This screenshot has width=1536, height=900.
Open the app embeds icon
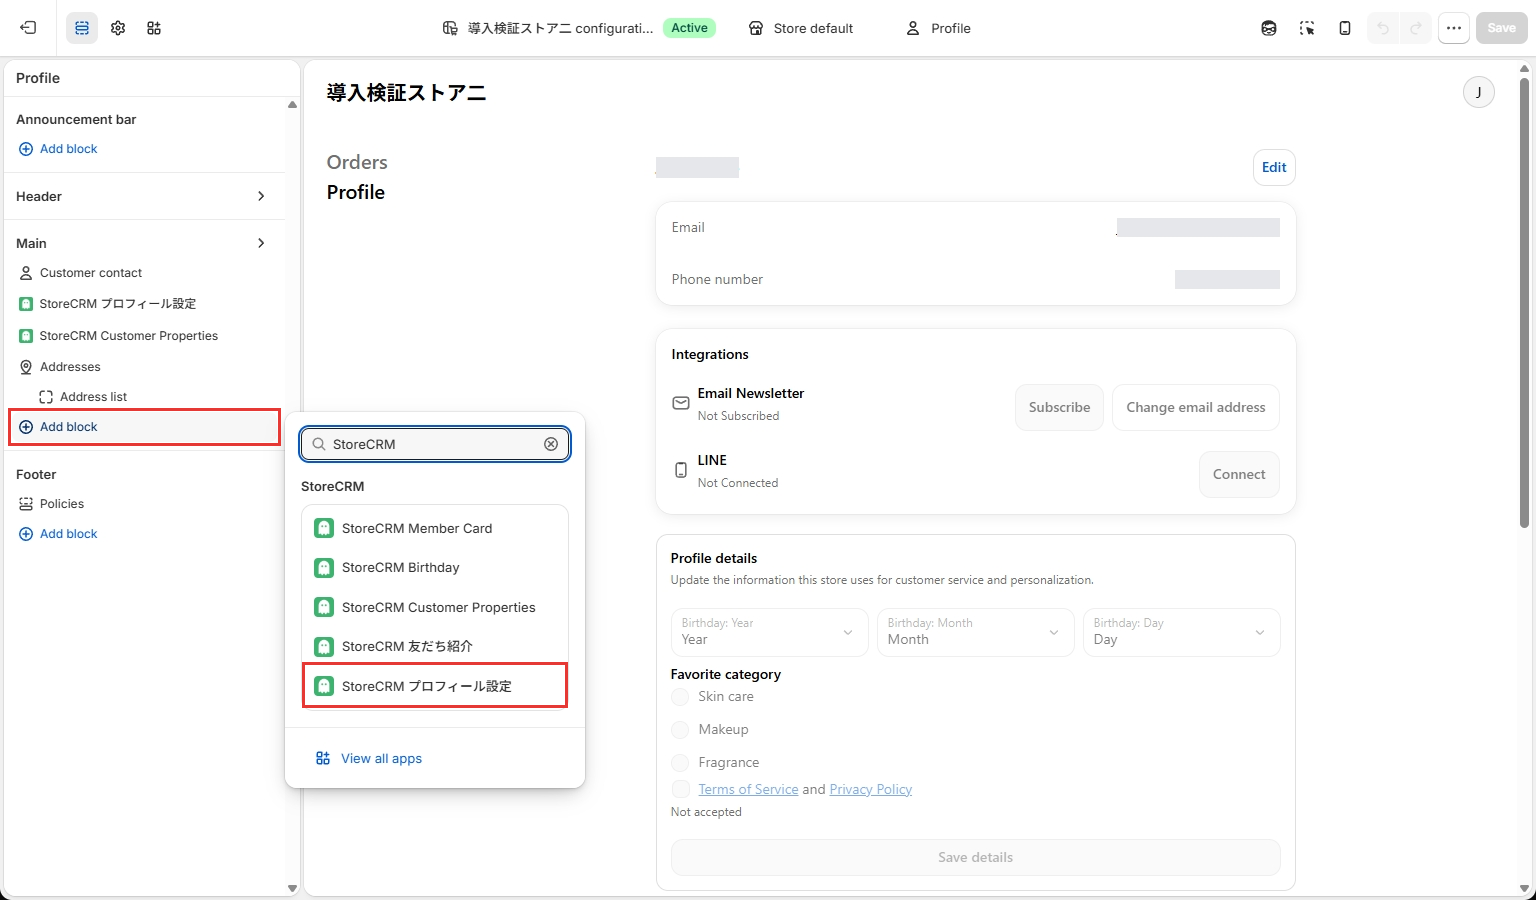point(154,28)
